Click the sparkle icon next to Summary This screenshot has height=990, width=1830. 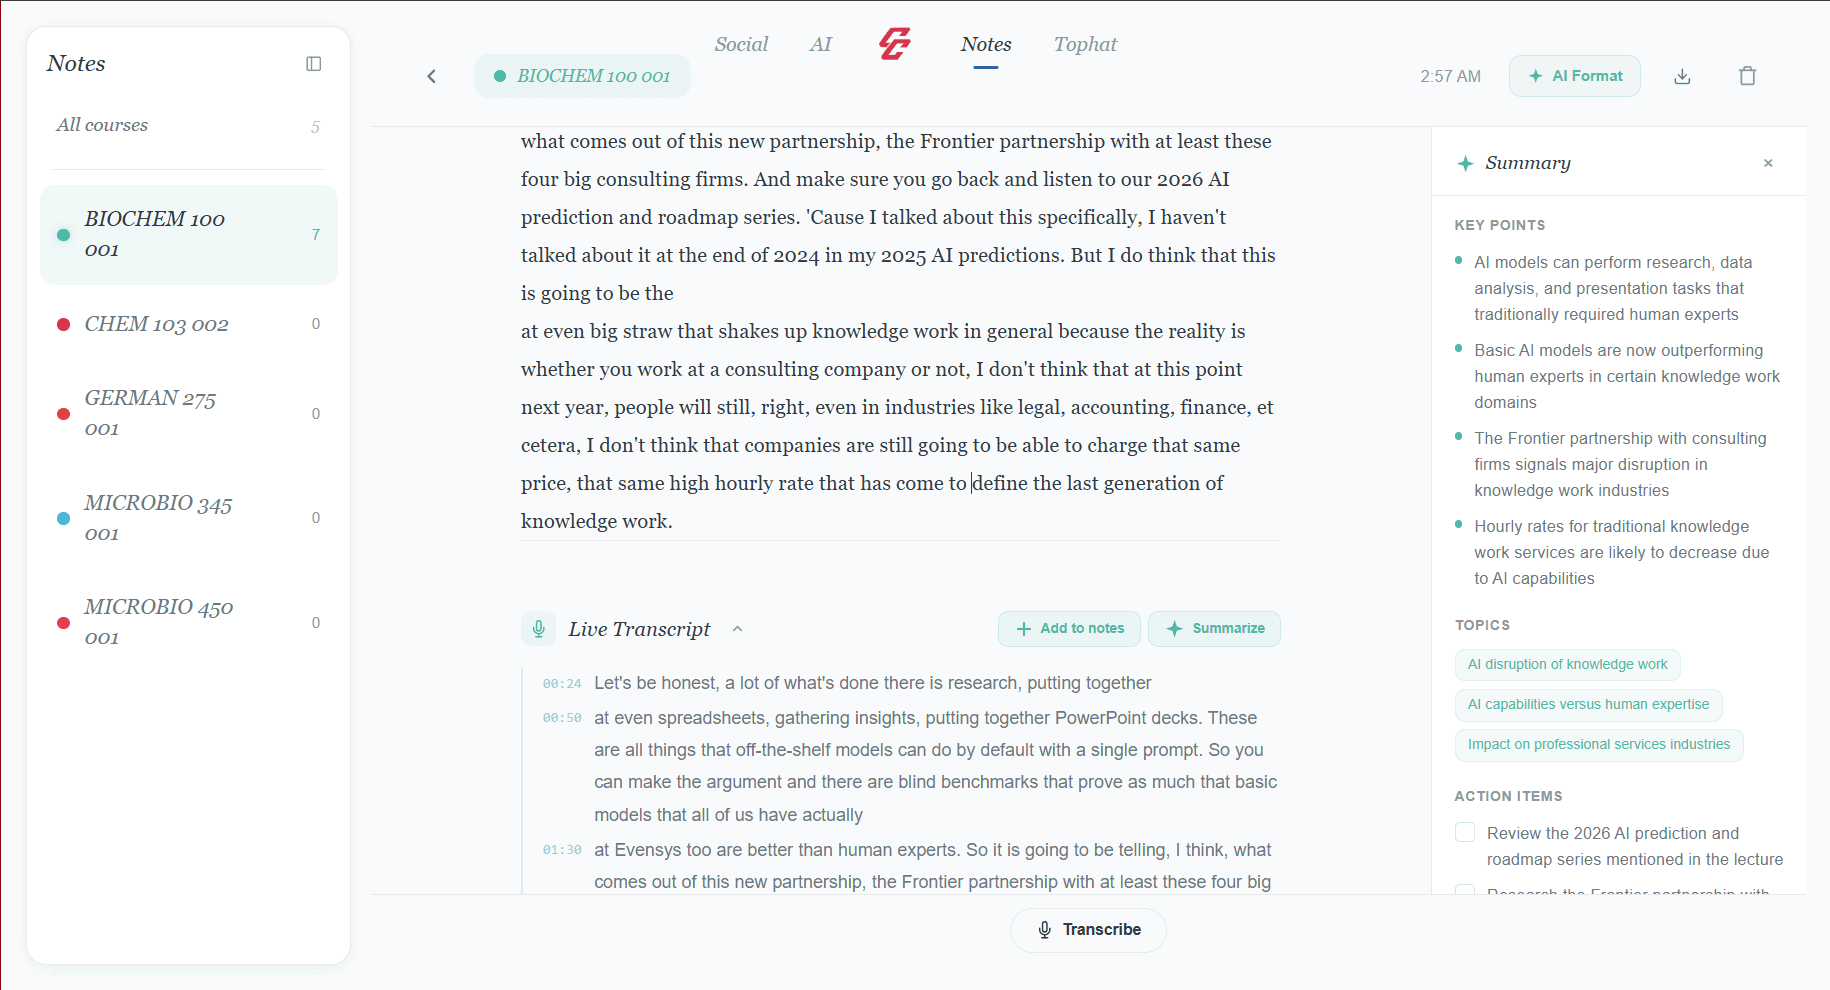[1464, 162]
